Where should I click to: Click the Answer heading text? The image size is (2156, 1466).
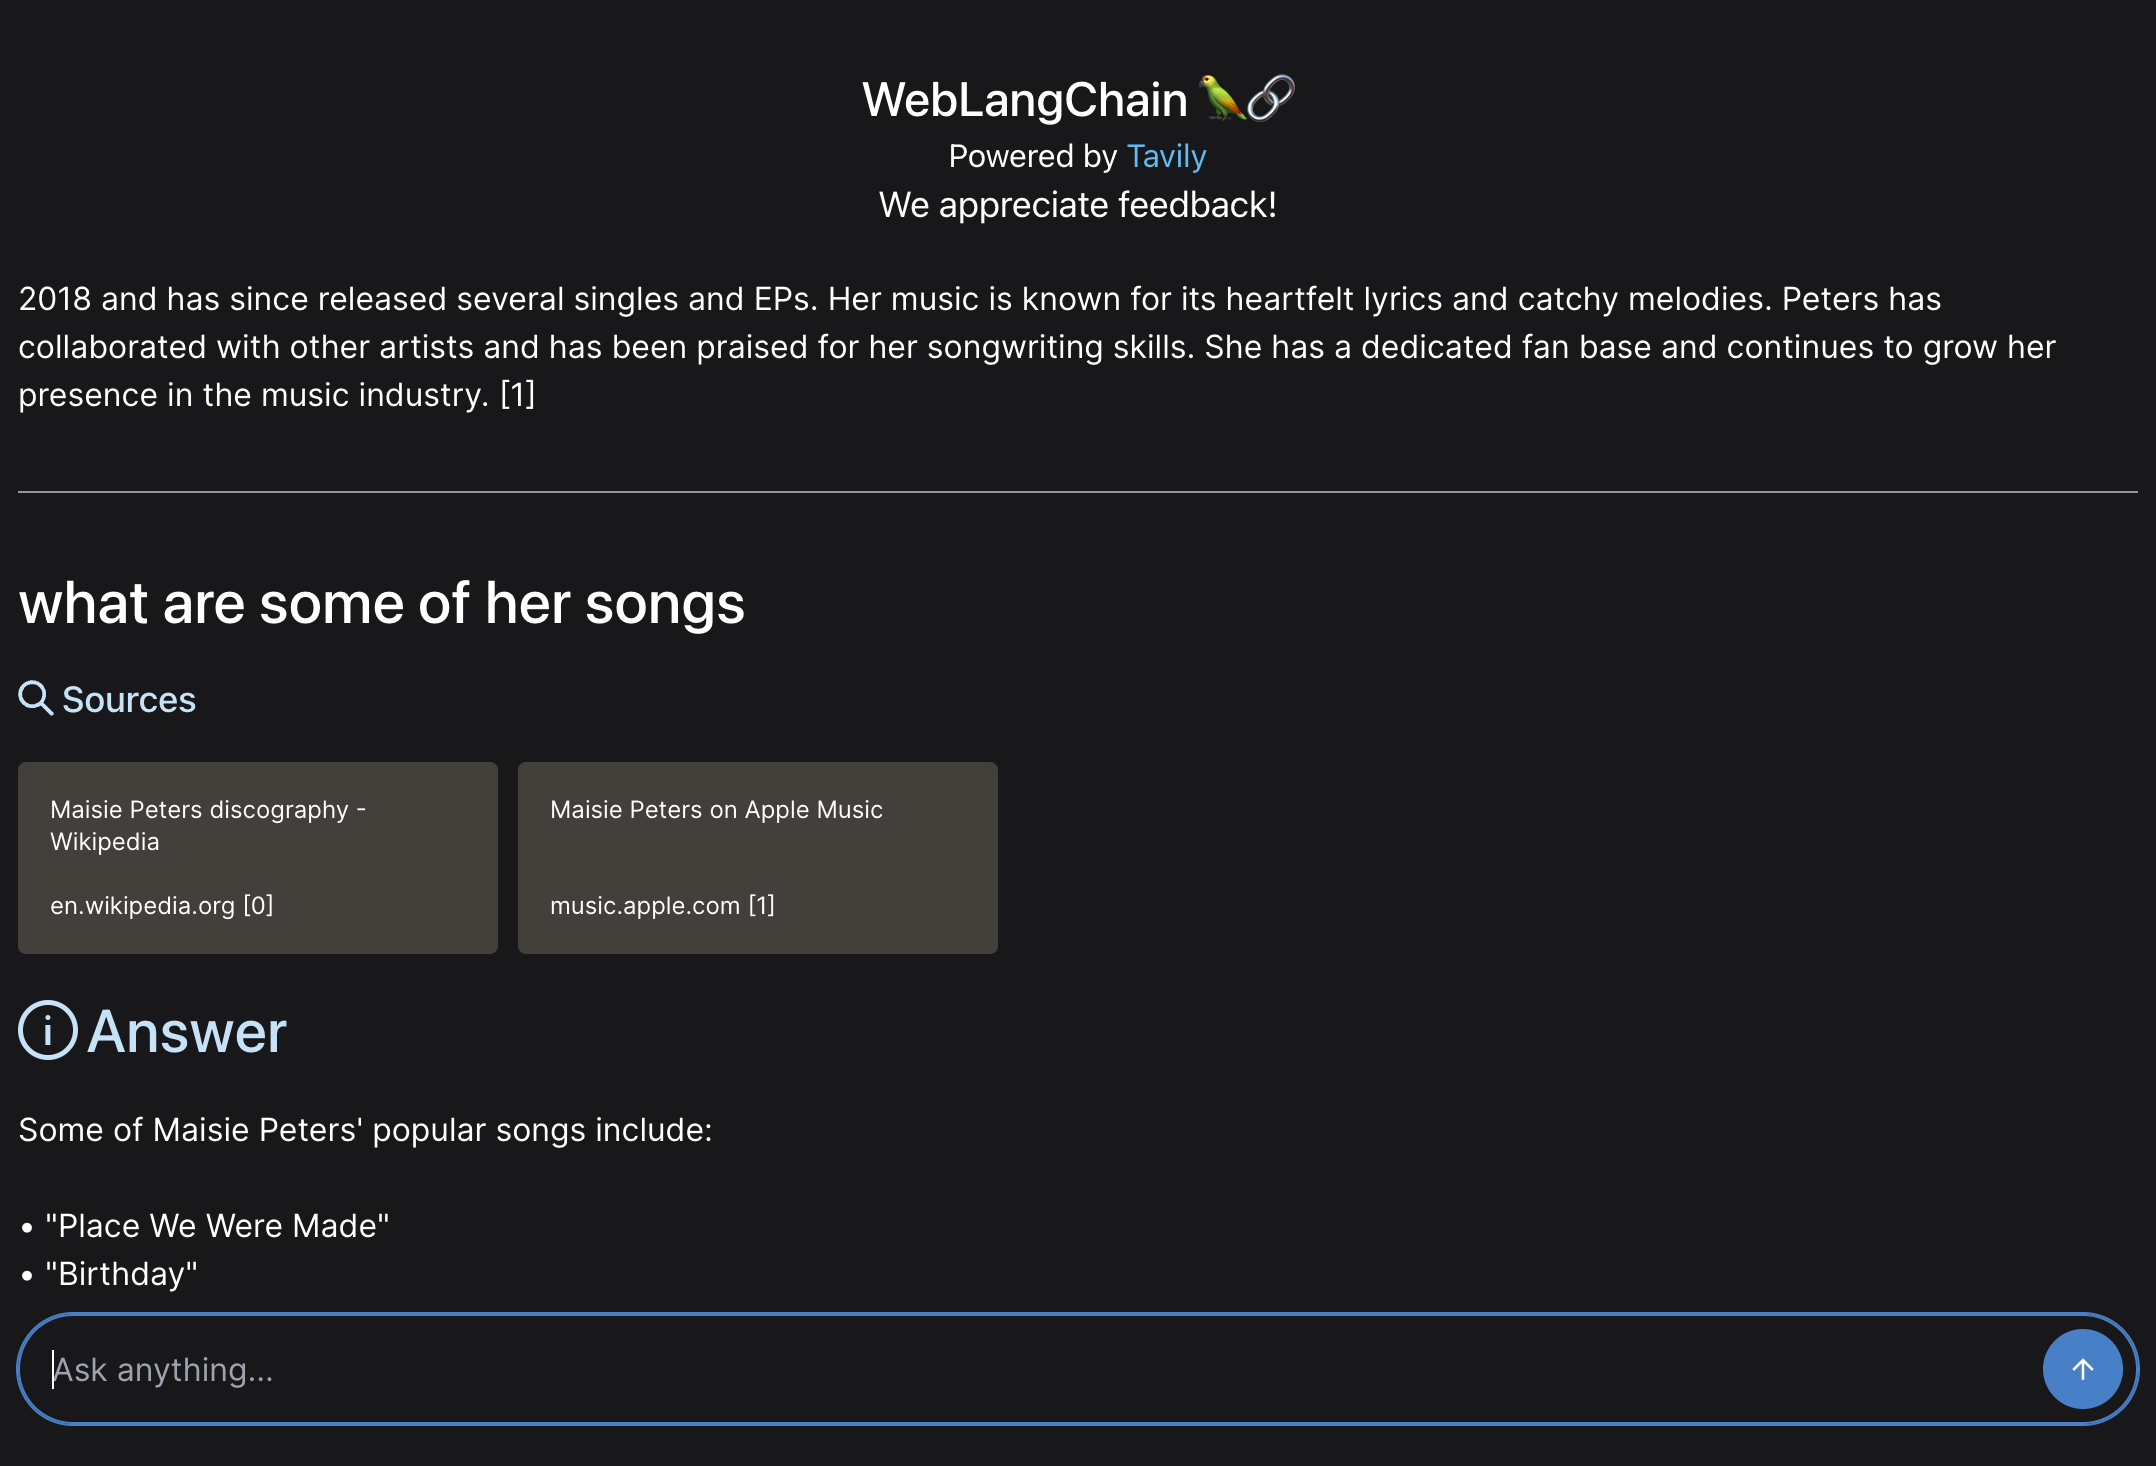pos(187,1032)
